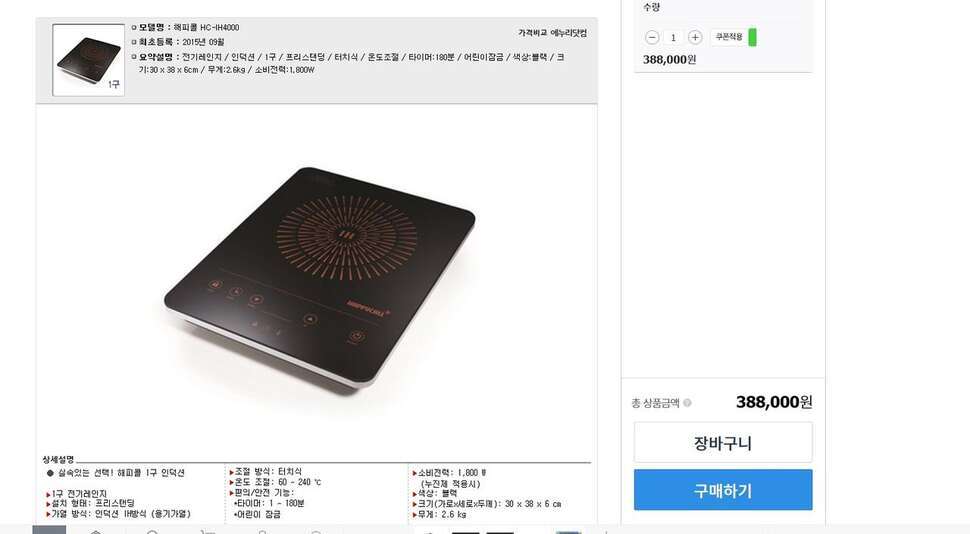Viewport: 970px width, 534px height.
Task: Increase quantity with the plus button
Action: 695,37
